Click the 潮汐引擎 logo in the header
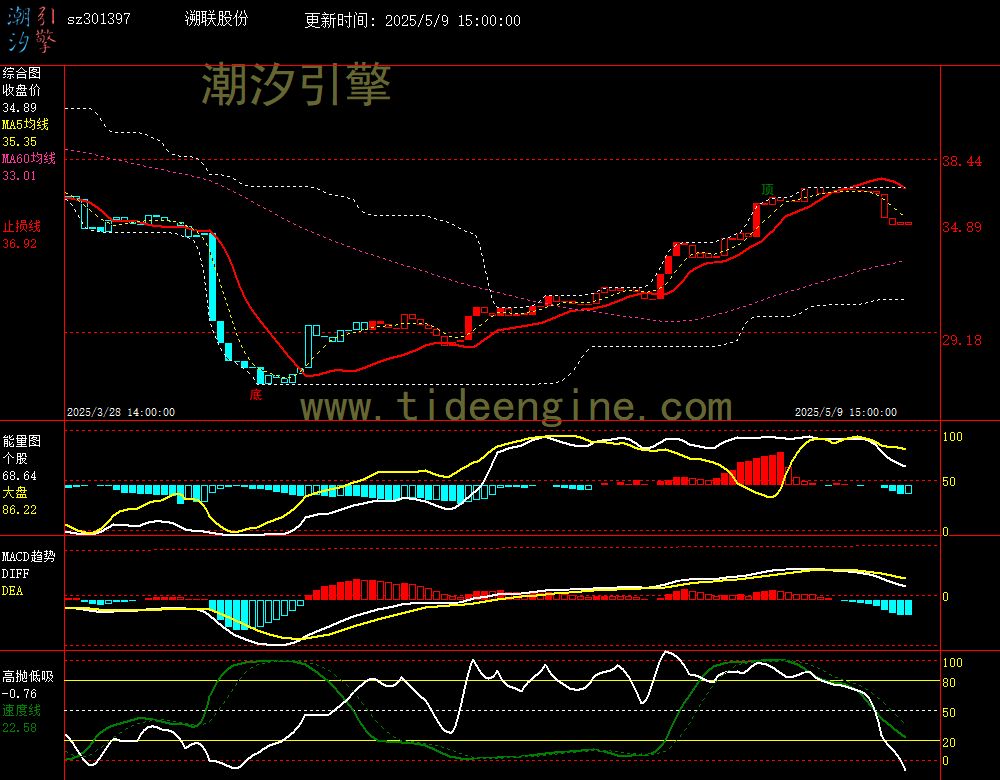 point(31,30)
